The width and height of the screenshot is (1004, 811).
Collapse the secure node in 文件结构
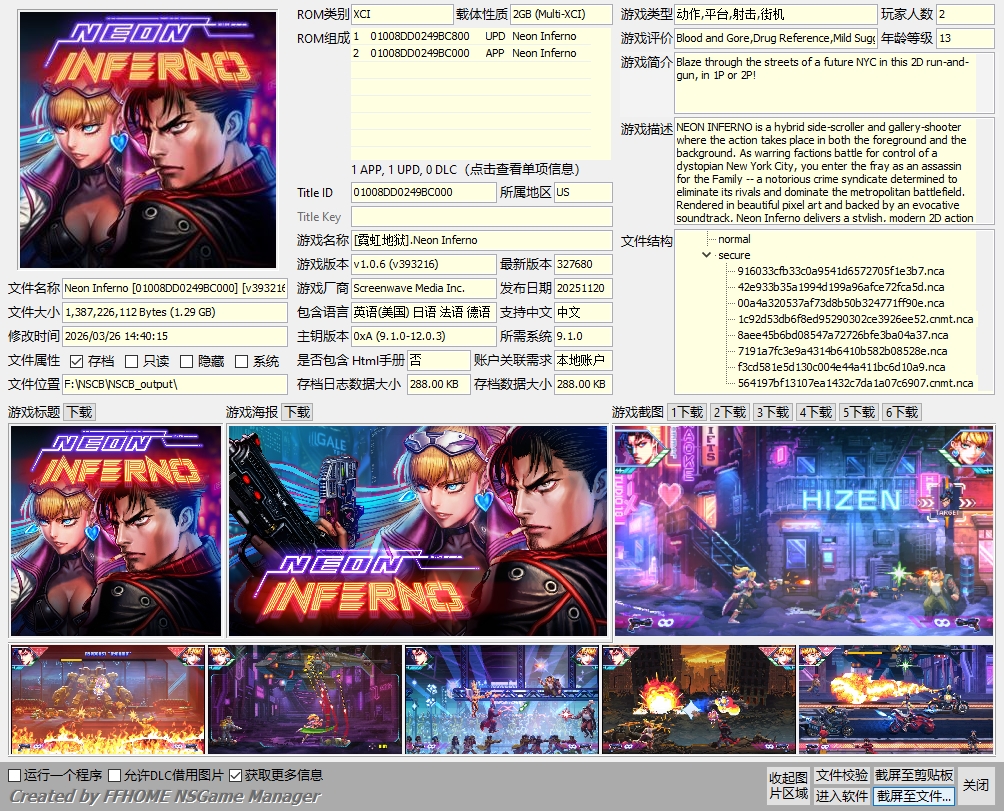tap(707, 255)
